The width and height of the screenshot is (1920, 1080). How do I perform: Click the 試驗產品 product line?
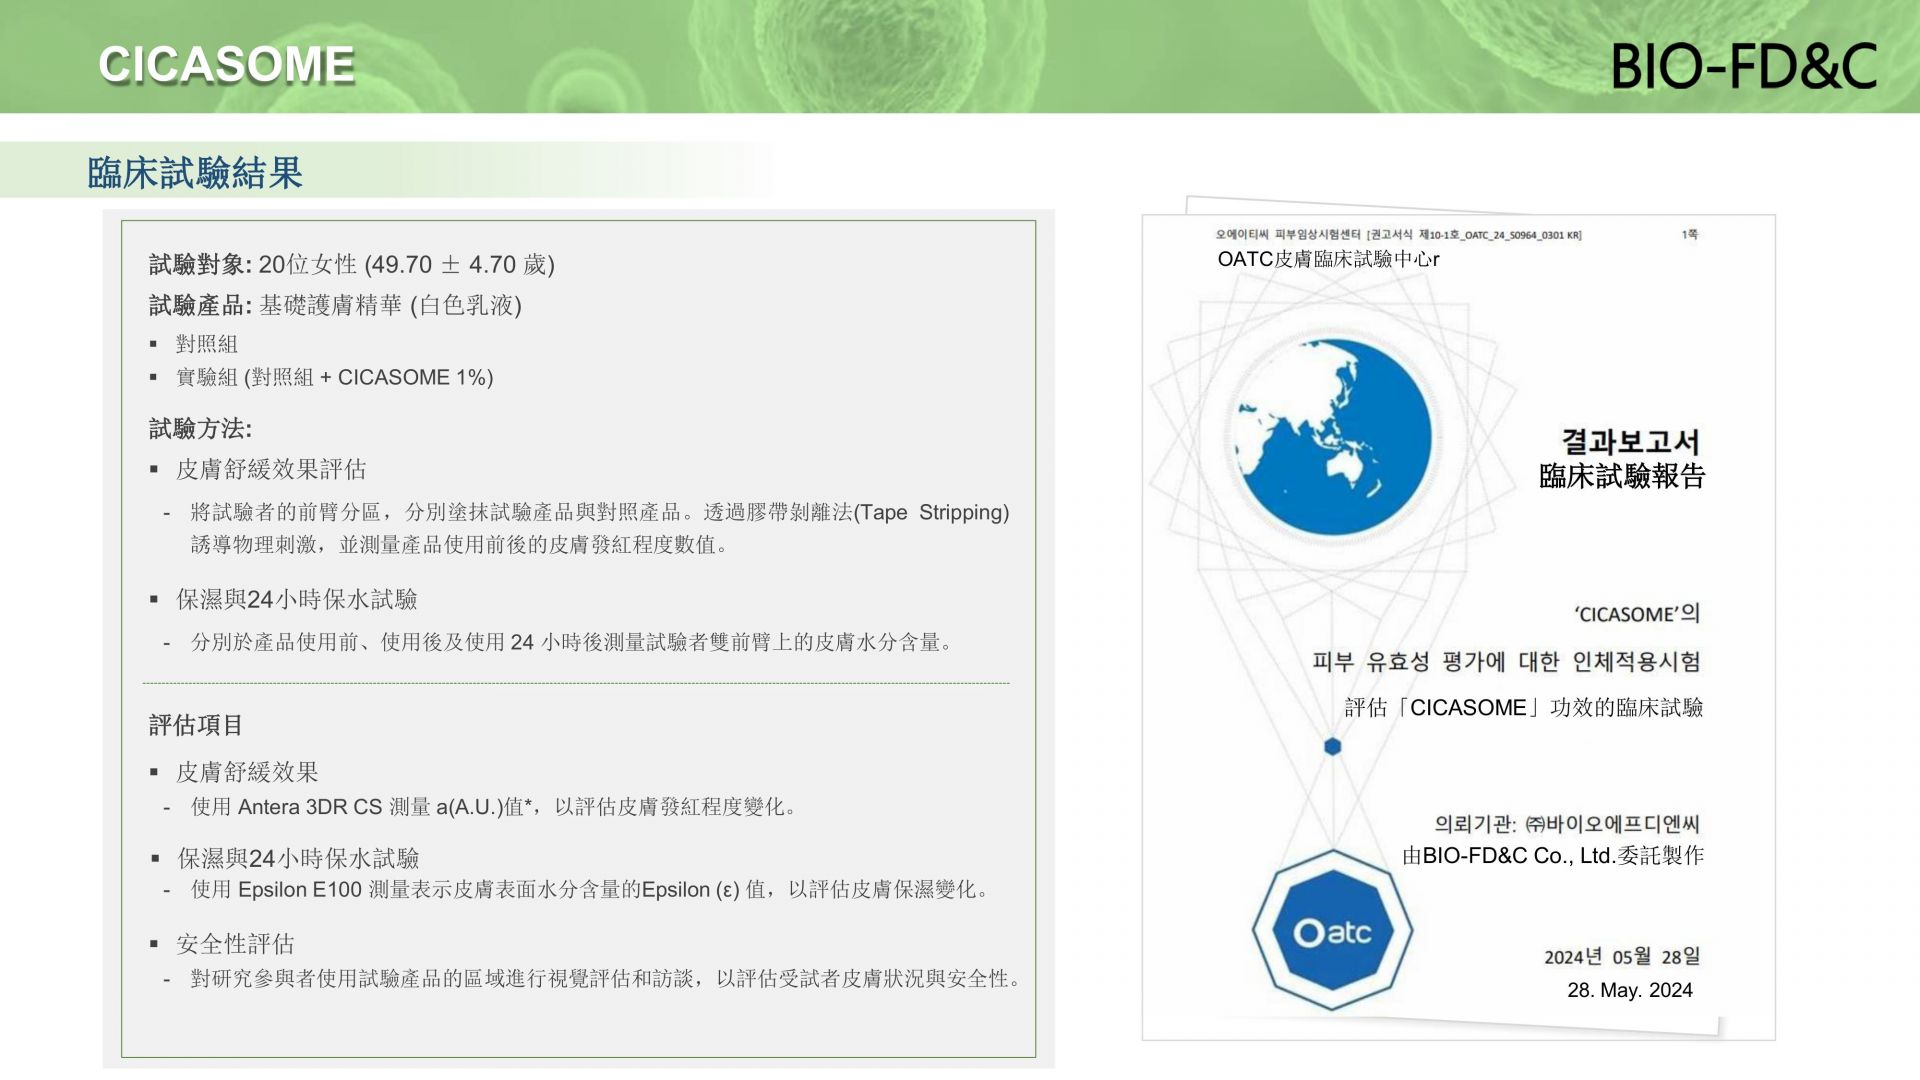(335, 306)
